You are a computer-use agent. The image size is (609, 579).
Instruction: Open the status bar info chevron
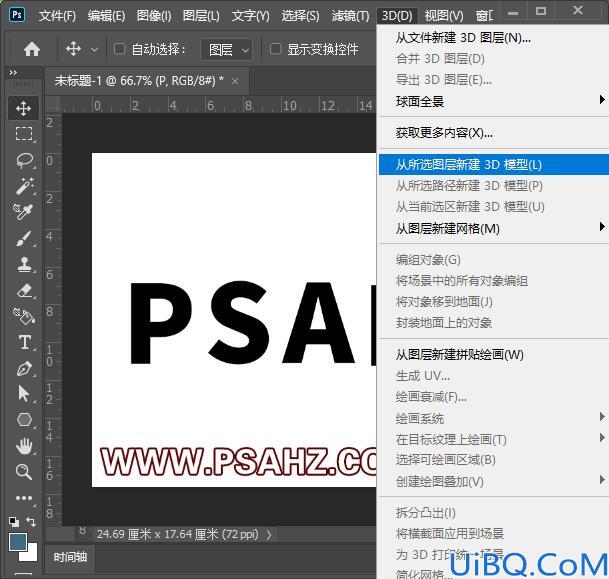pyautogui.click(x=269, y=535)
